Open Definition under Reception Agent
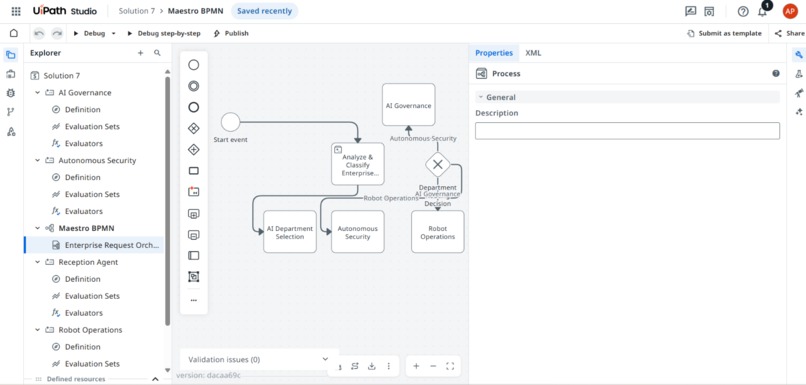The height and width of the screenshot is (385, 806). point(82,279)
